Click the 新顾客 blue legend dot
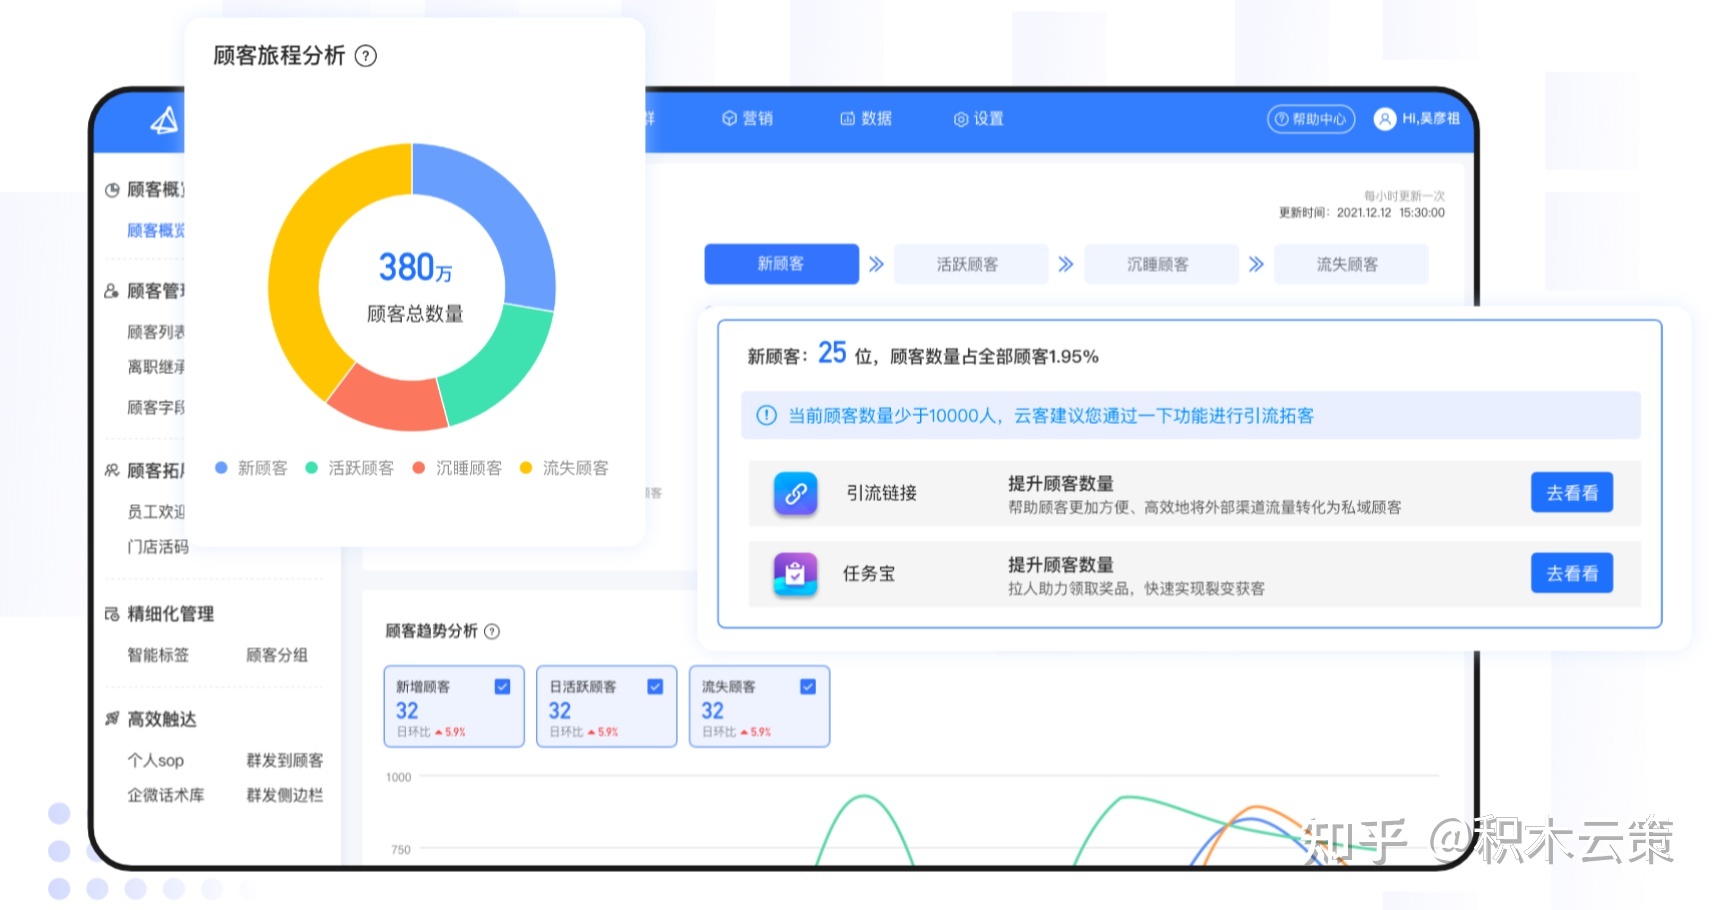The height and width of the screenshot is (910, 1718). click(221, 467)
